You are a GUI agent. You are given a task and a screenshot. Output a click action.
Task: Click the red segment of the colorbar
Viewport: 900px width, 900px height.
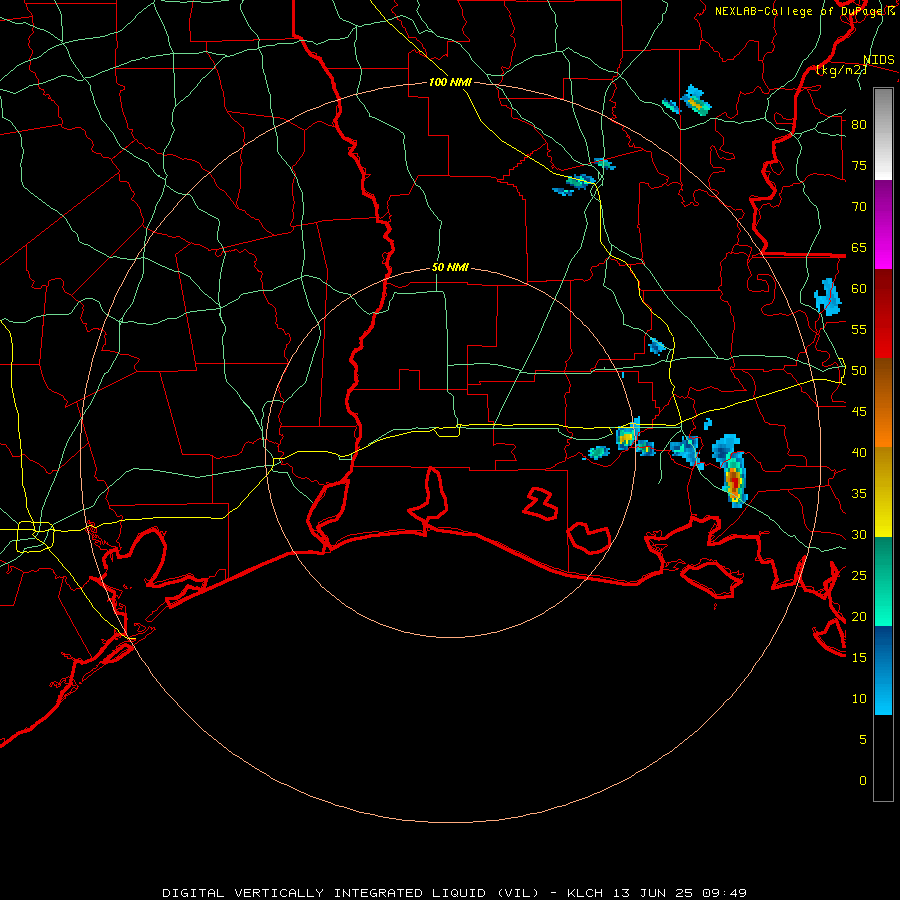click(x=883, y=314)
